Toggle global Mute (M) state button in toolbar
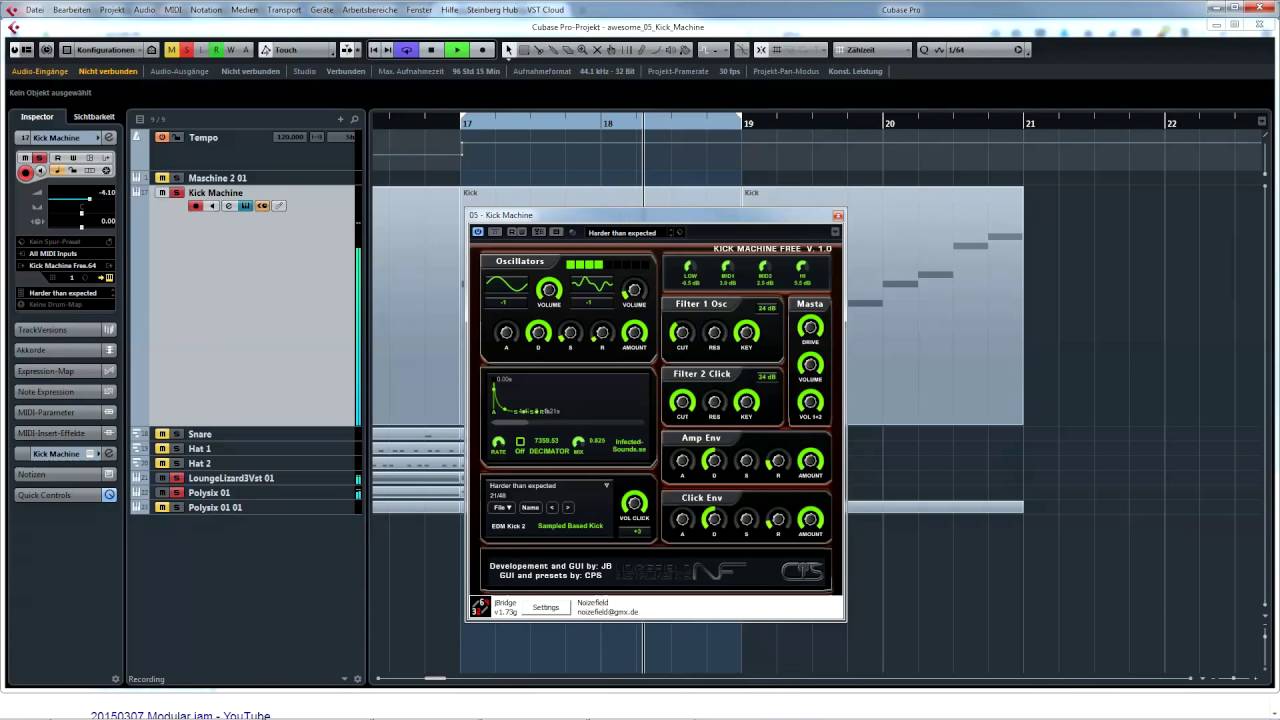This screenshot has height=720, width=1280. coord(172,50)
